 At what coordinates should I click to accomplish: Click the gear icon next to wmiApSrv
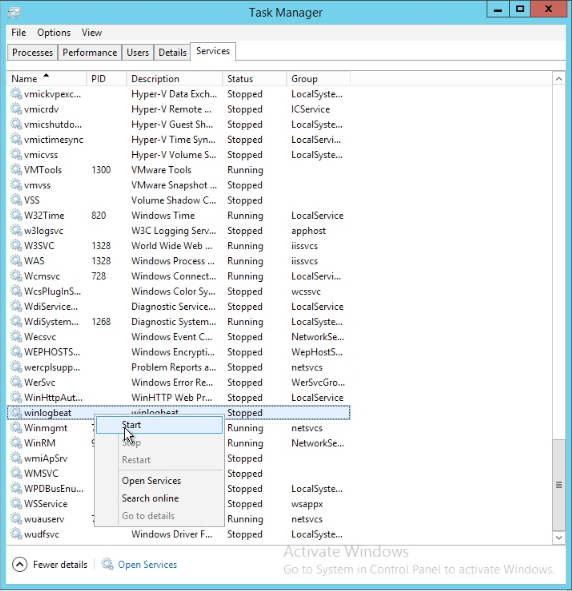[x=16, y=458]
